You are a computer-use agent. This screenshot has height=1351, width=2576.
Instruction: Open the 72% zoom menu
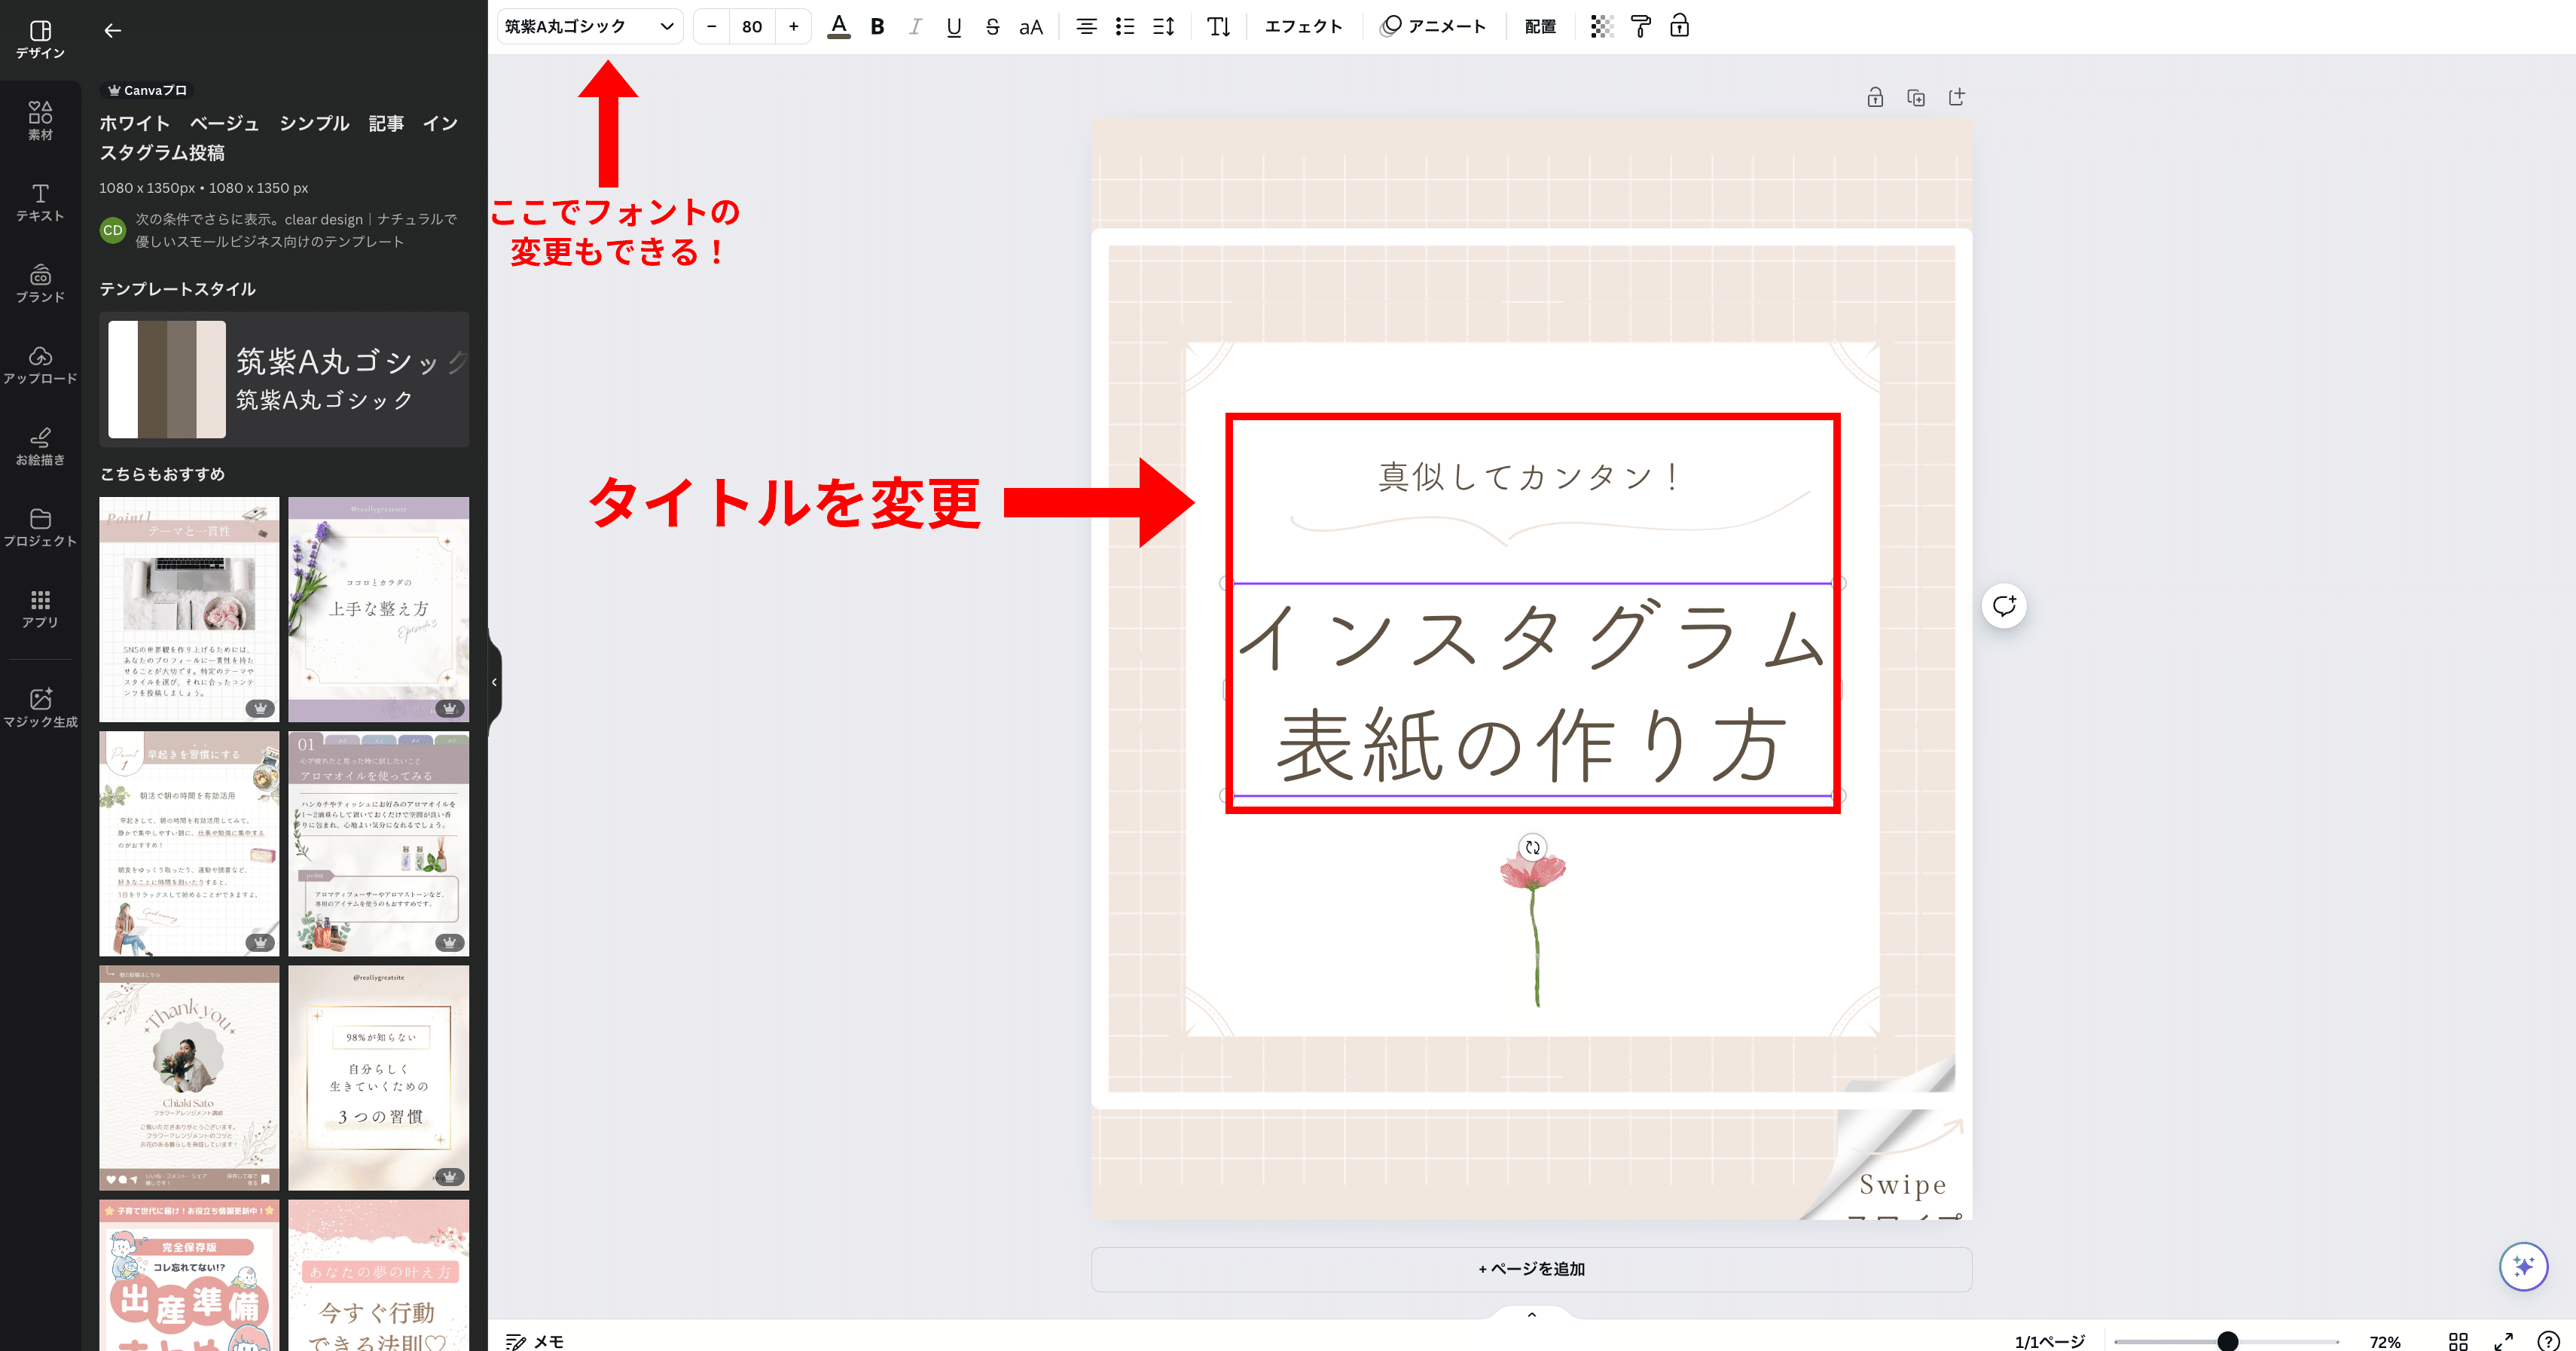2385,1341
